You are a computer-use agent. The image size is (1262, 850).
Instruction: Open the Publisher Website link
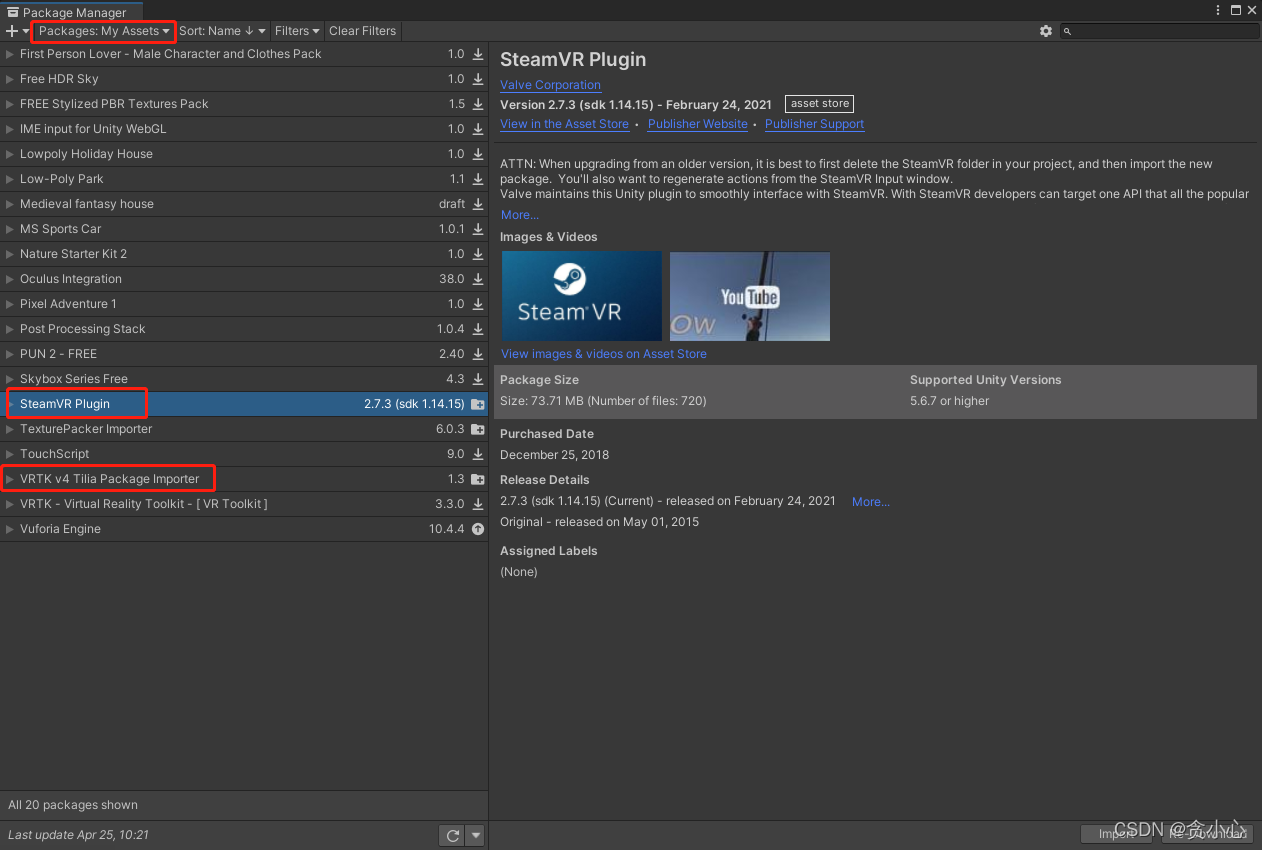tap(698, 124)
